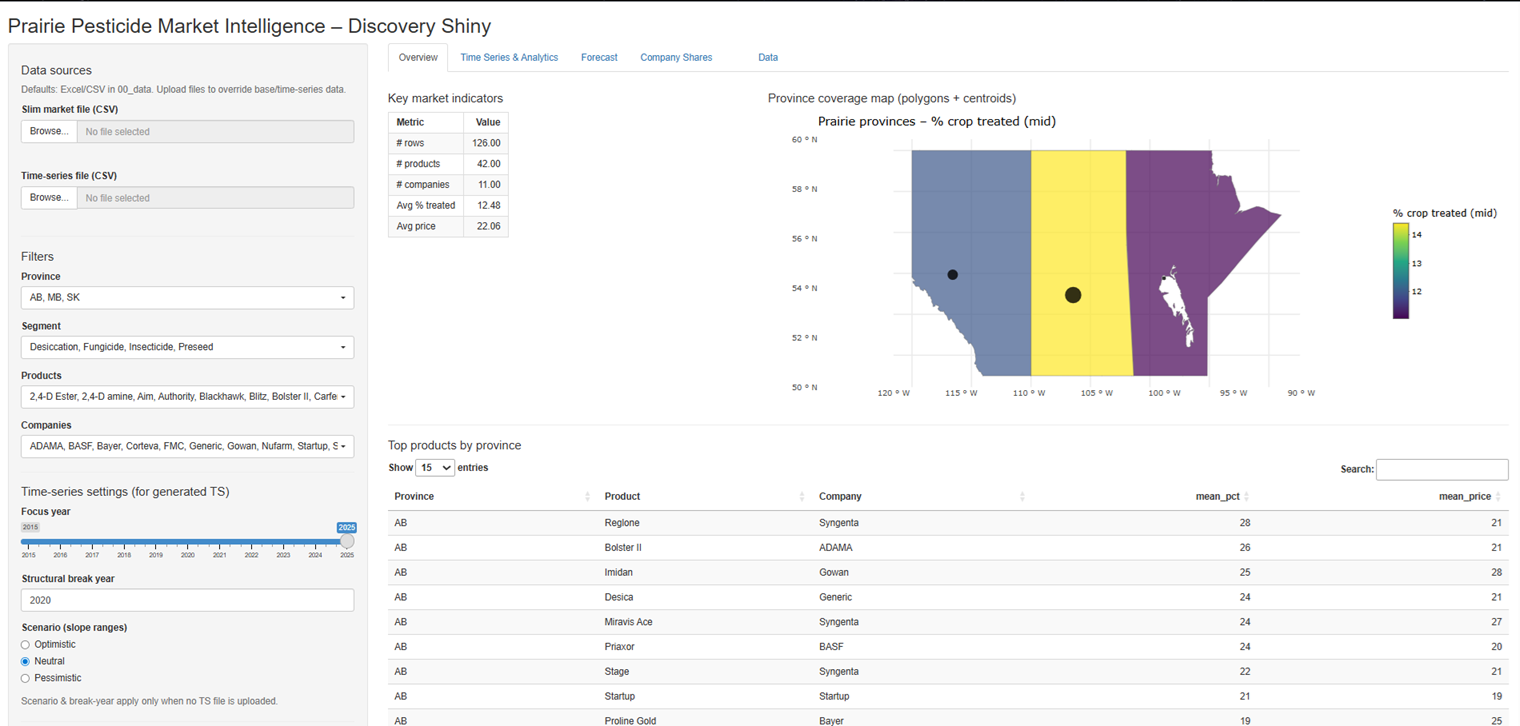
Task: Select the Pessimistic scenario radio button
Action: point(26,678)
